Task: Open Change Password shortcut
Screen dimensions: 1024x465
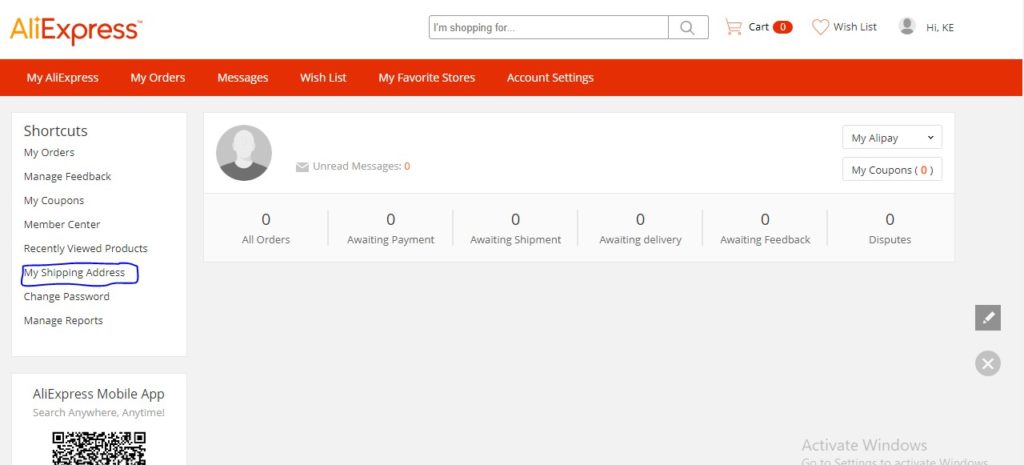Action: tap(67, 297)
